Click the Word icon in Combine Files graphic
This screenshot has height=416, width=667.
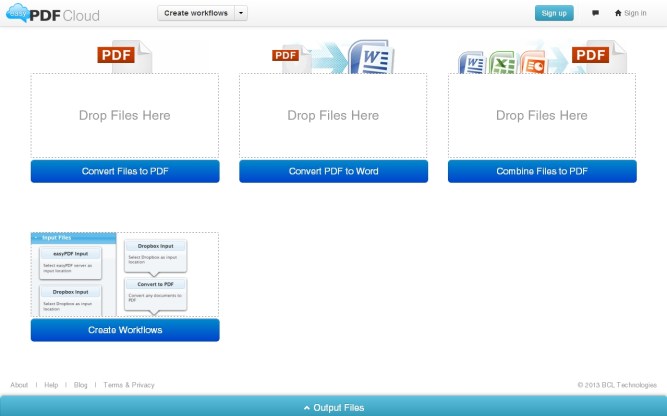click(472, 63)
